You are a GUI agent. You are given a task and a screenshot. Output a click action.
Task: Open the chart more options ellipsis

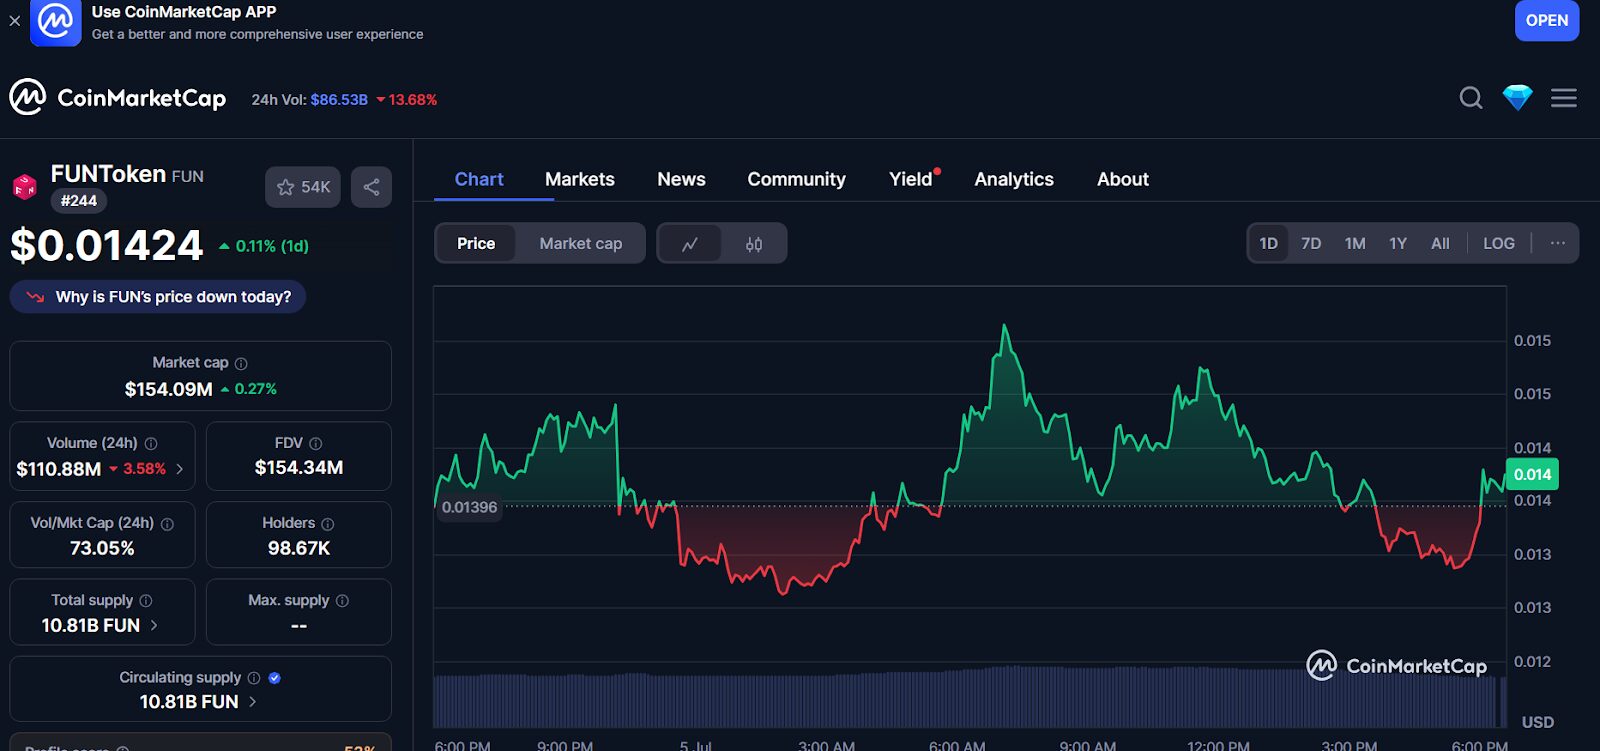(1557, 244)
